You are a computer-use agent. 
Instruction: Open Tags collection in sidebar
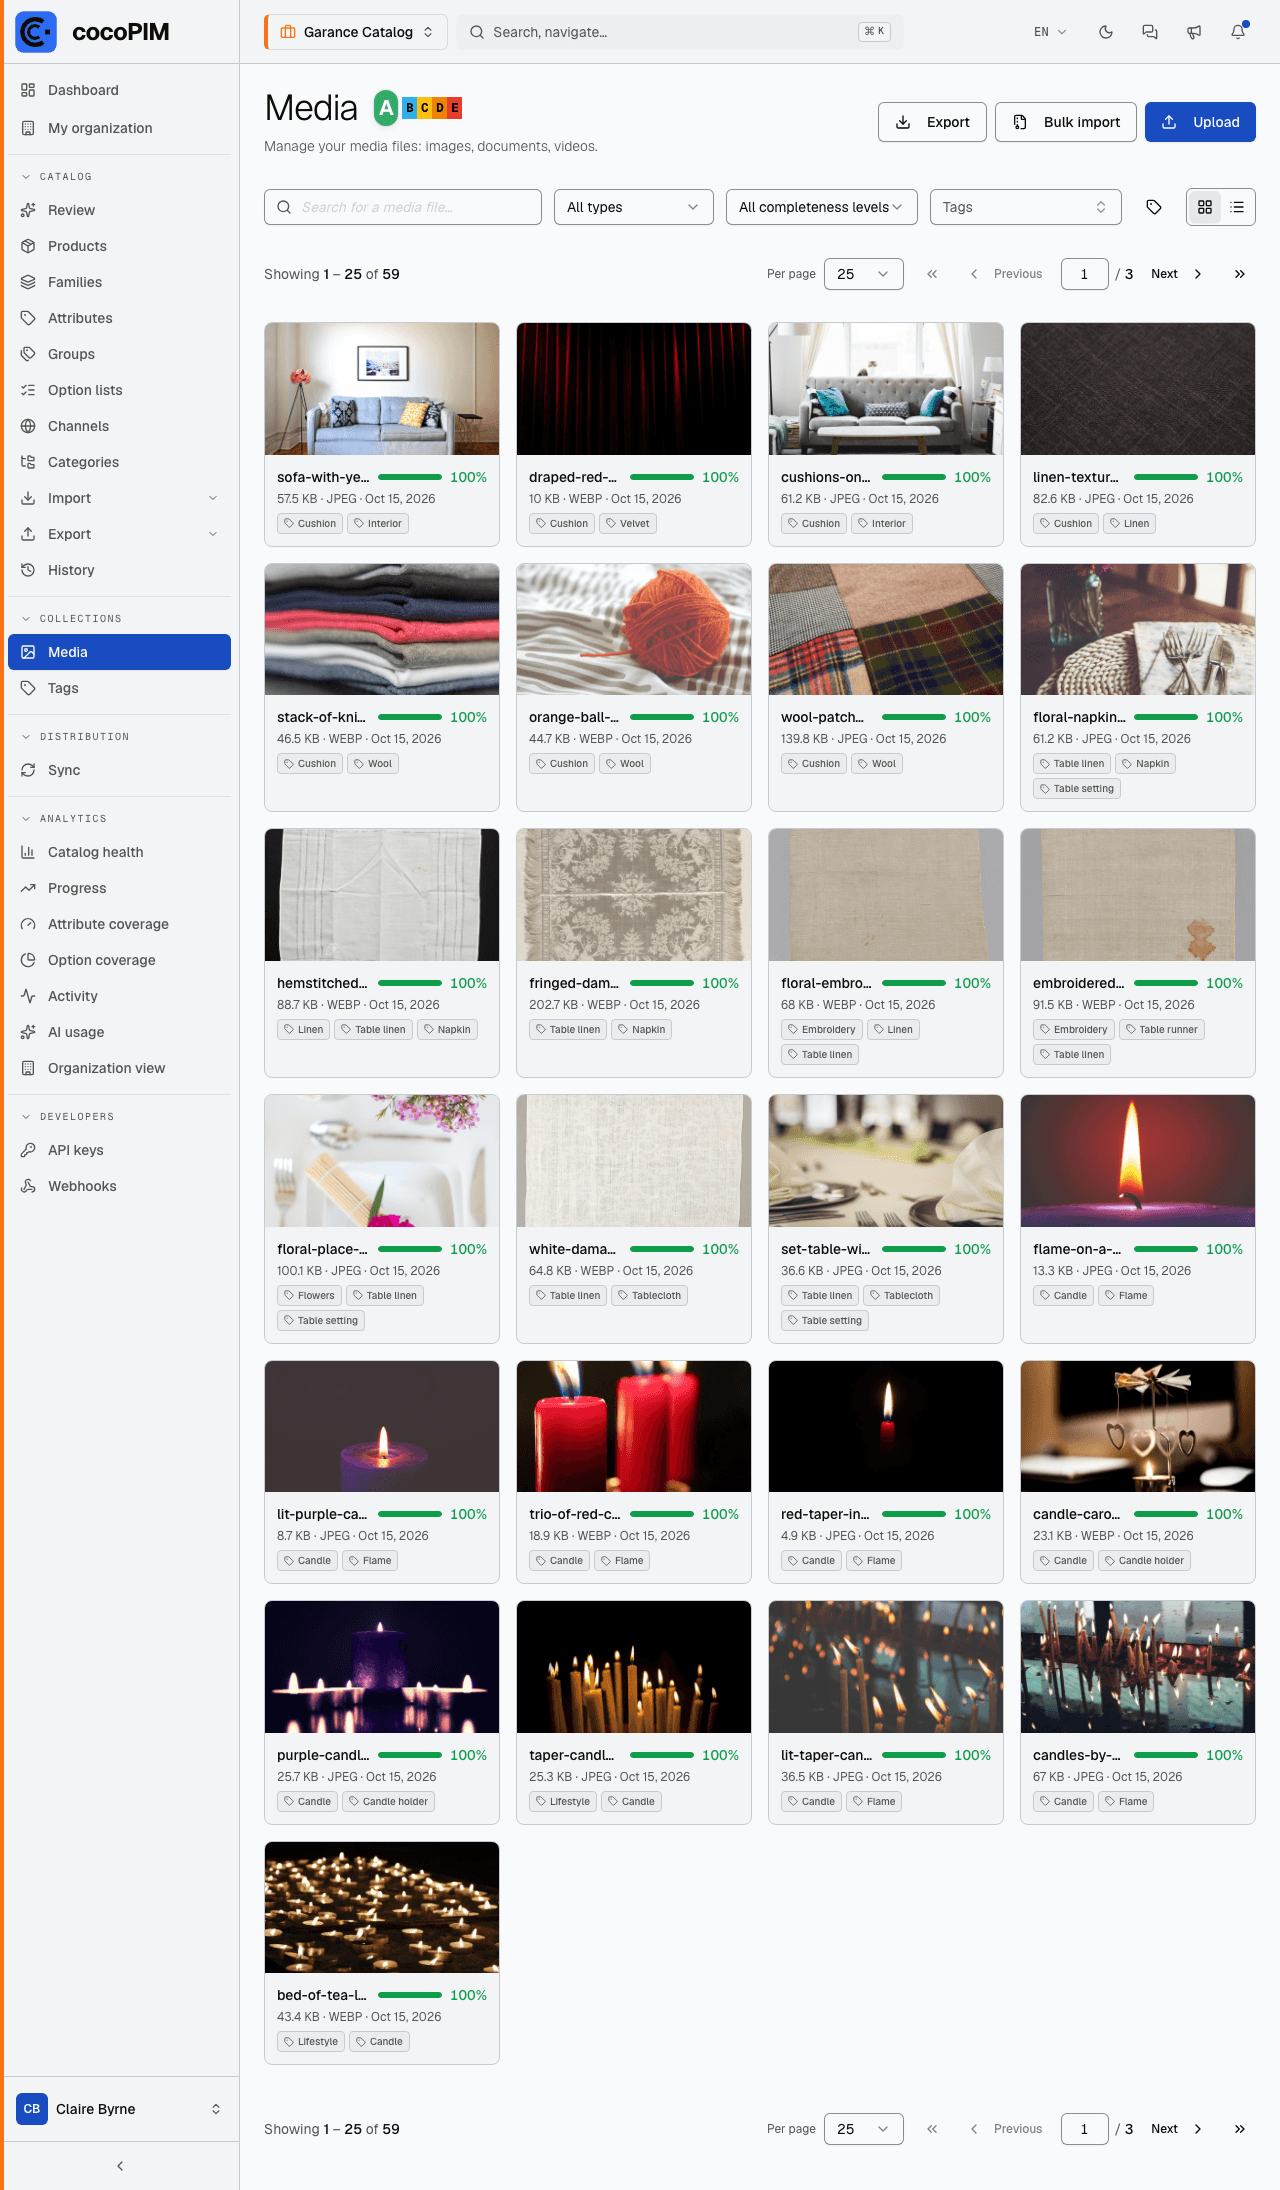click(119, 688)
